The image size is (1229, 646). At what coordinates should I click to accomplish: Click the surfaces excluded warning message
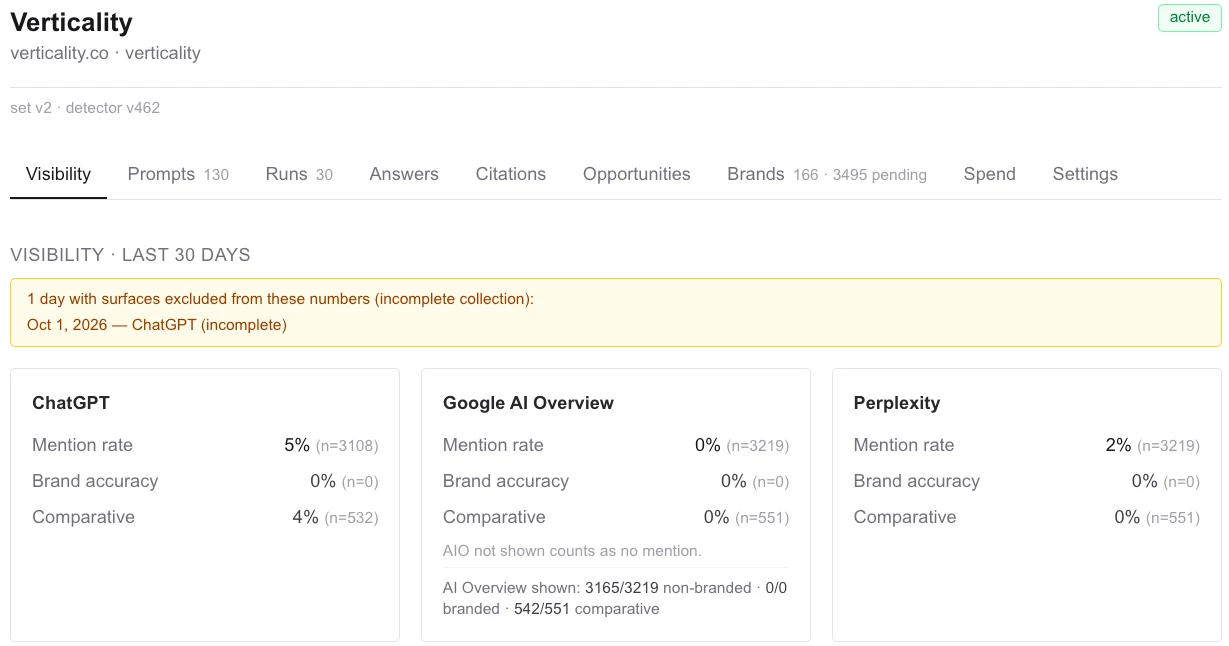click(x=280, y=299)
